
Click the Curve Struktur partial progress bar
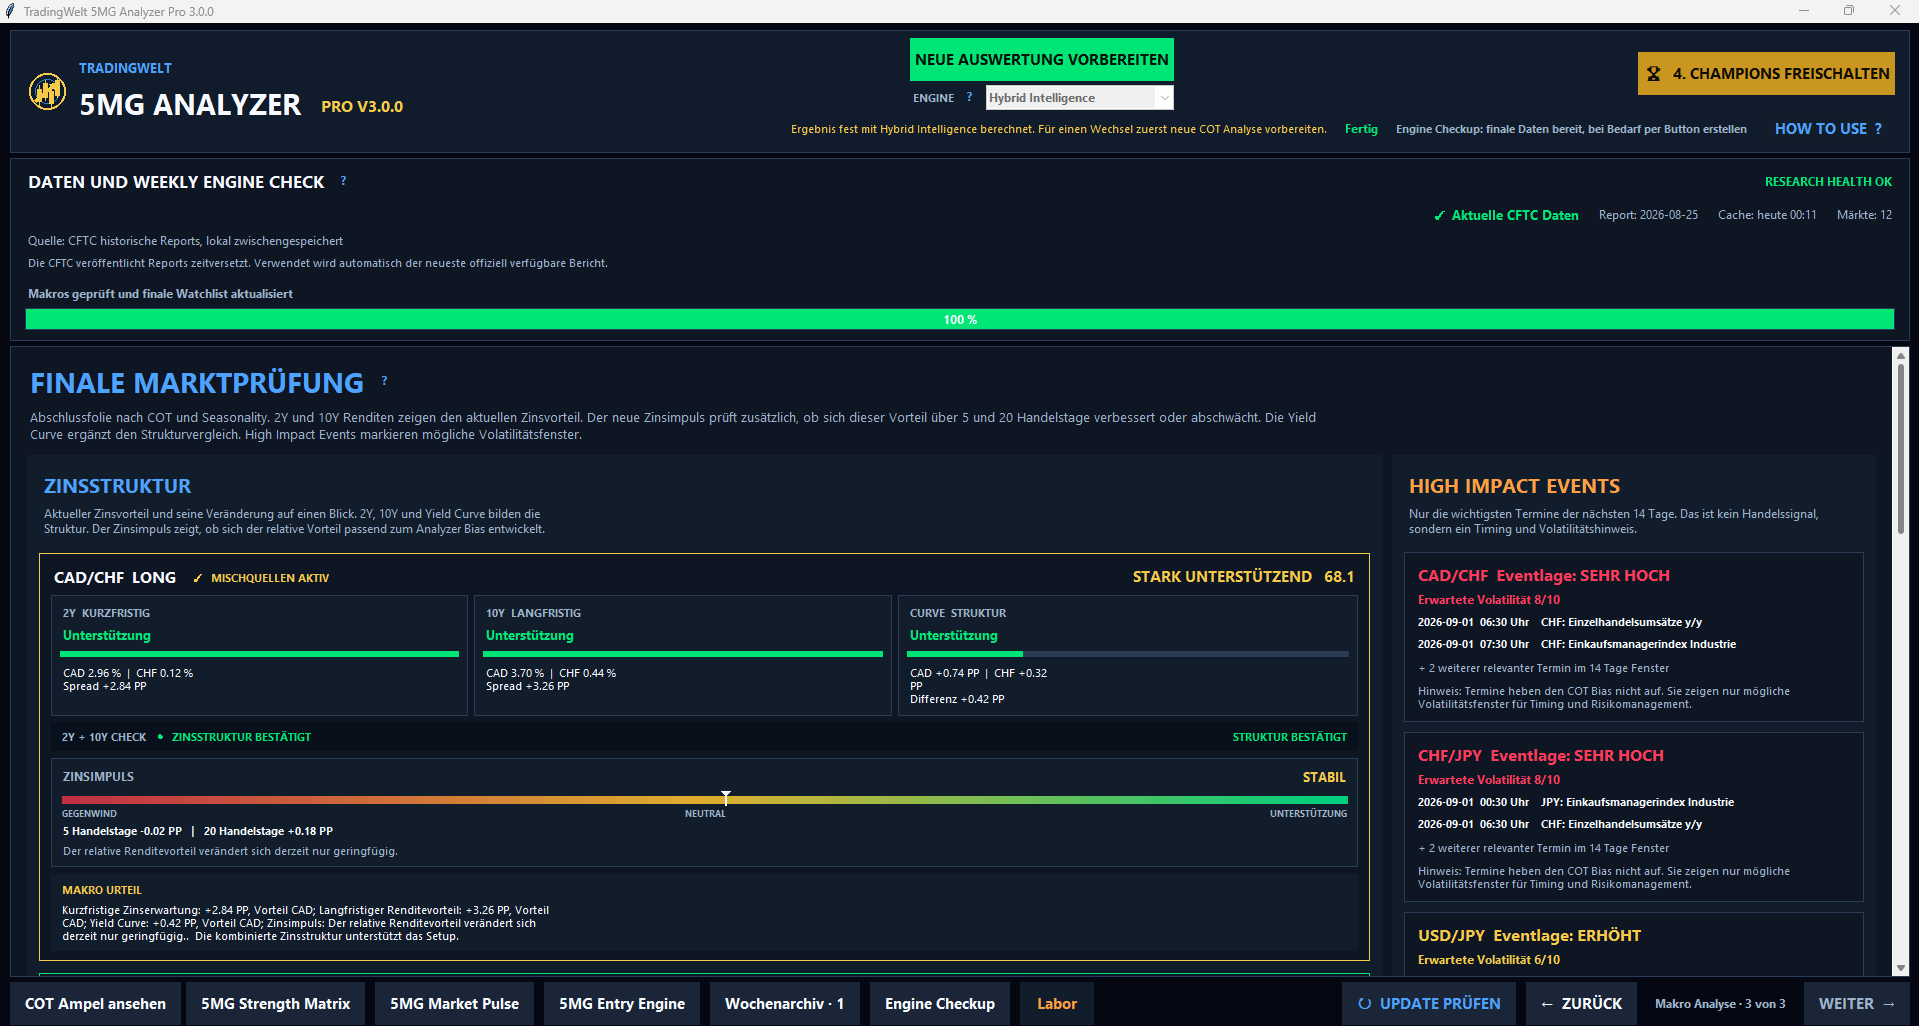pos(1128,654)
